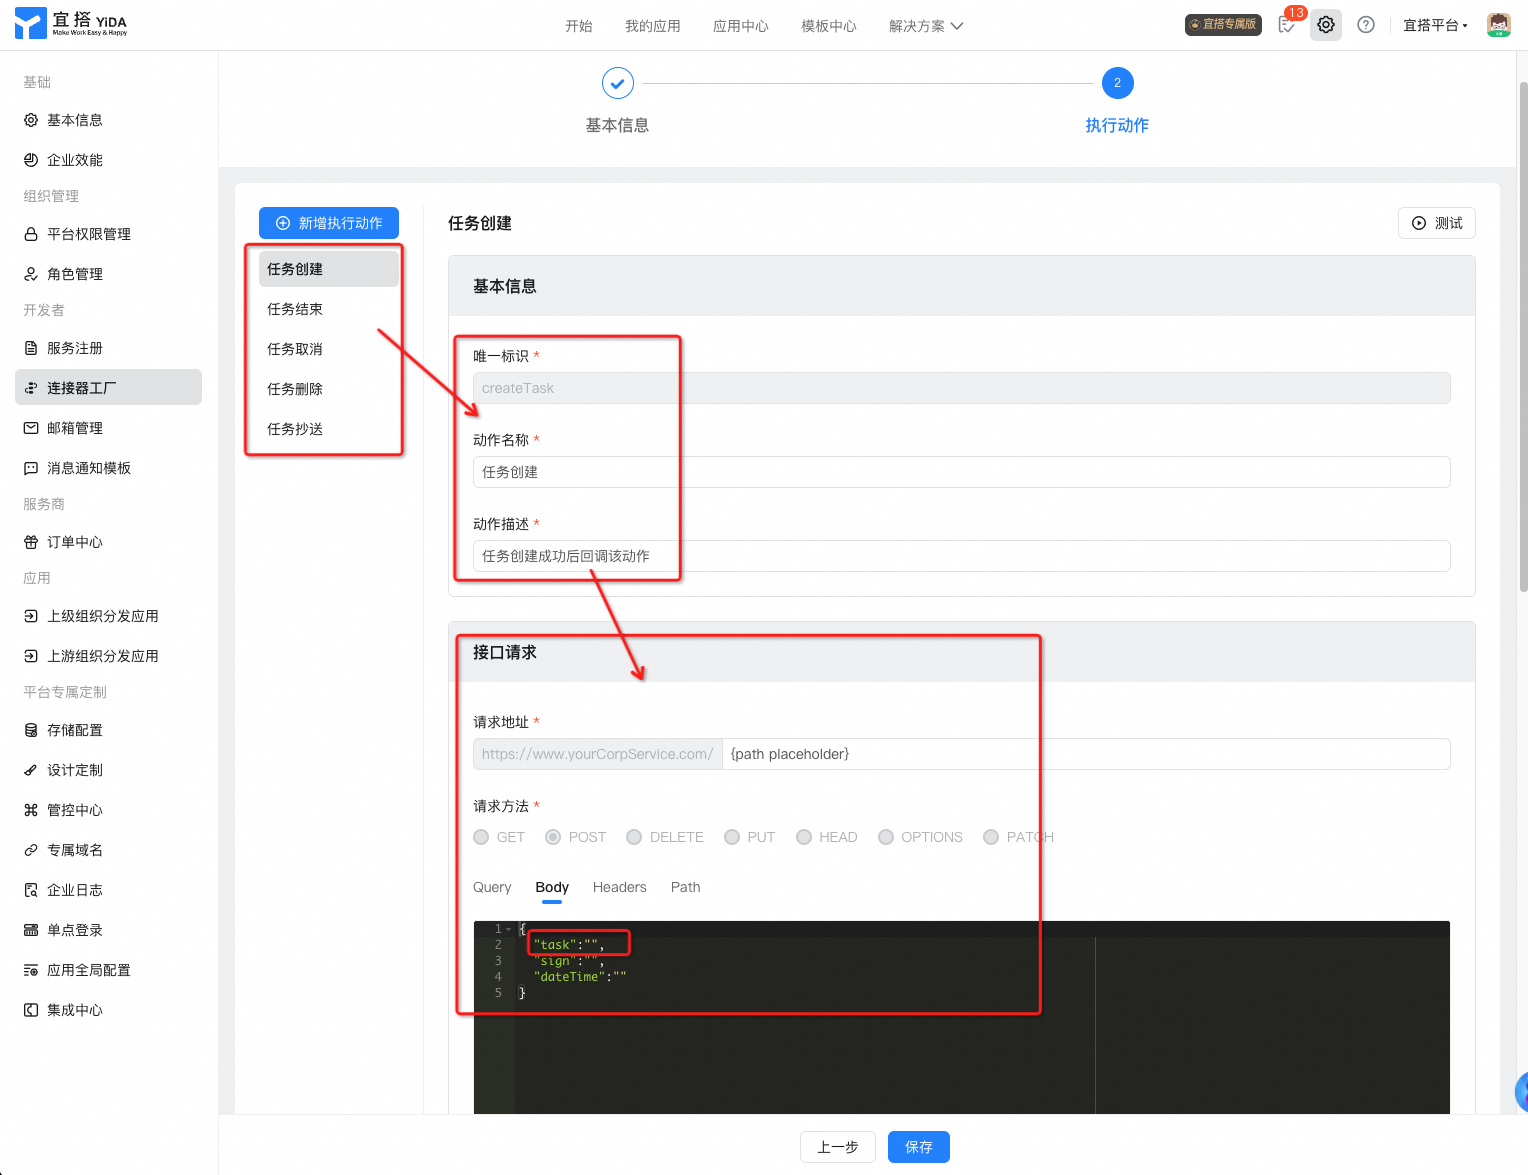The width and height of the screenshot is (1528, 1175).
Task: Click the 保存 save button
Action: pos(919,1147)
